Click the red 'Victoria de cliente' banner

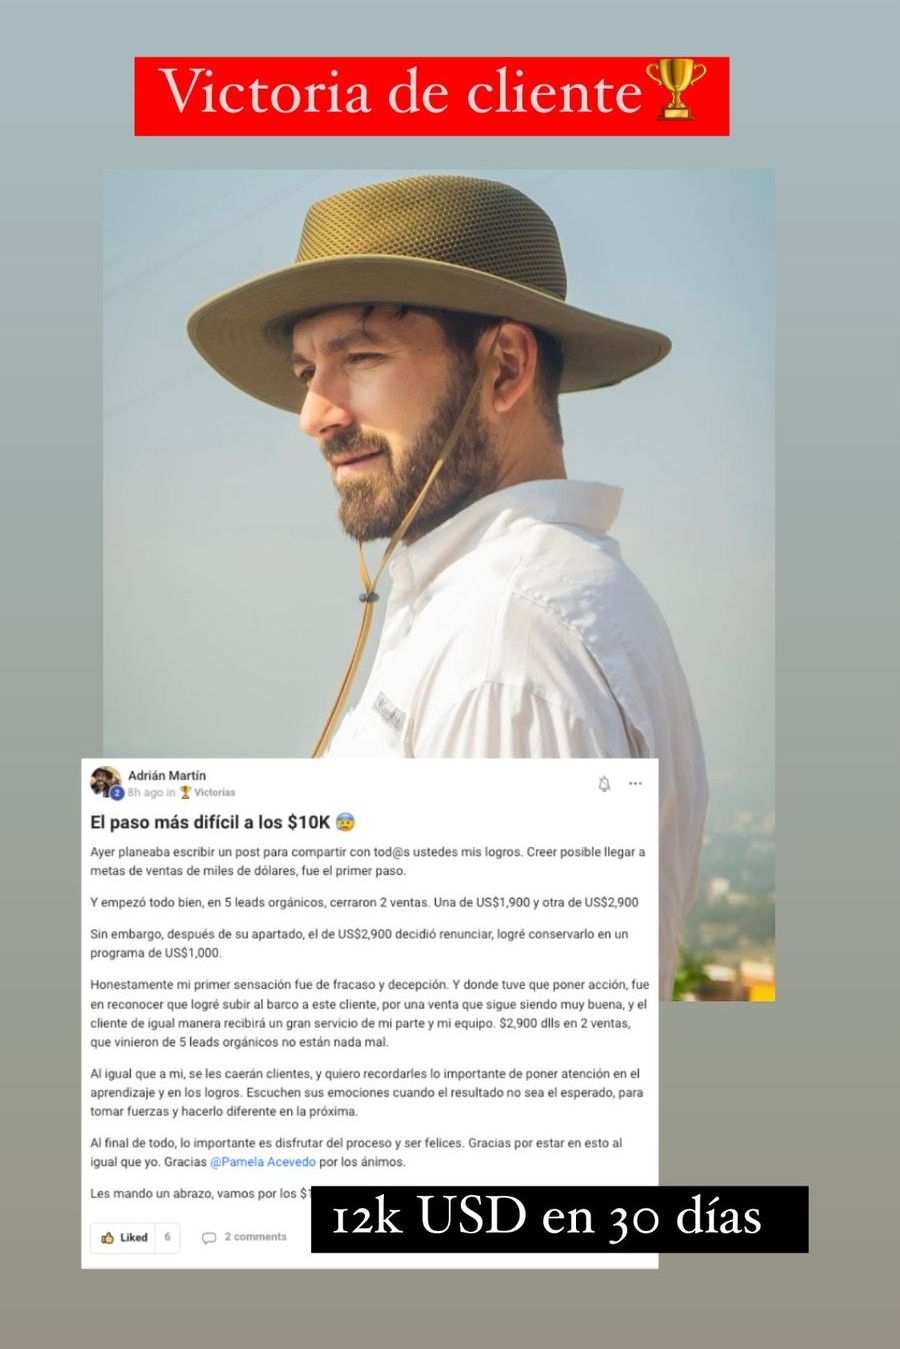432,96
